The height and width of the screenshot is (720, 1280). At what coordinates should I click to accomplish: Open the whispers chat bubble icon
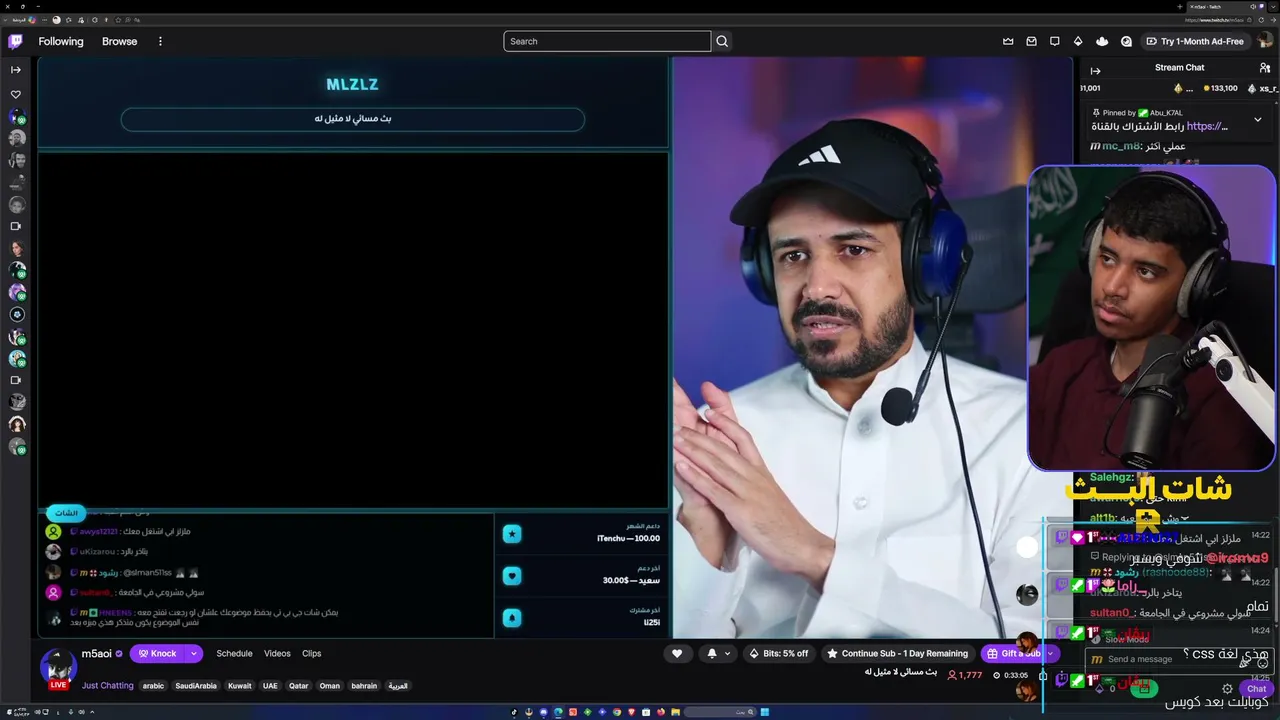tap(1054, 41)
